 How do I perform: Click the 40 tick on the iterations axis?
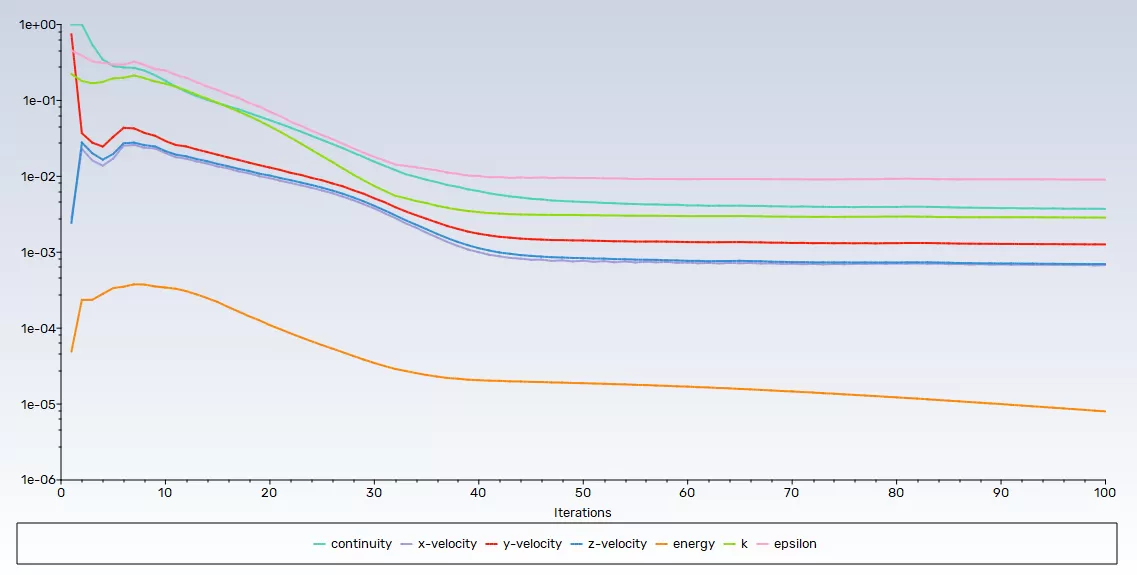pos(479,492)
